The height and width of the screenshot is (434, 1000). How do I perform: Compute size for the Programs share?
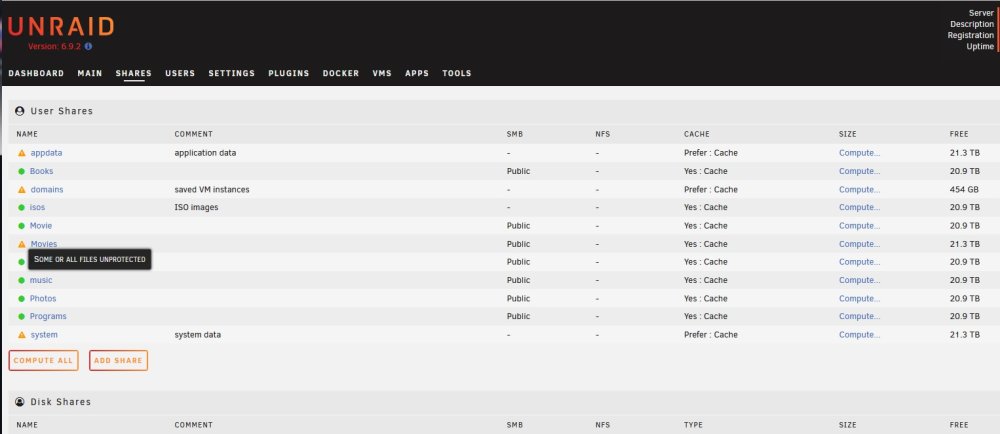click(859, 317)
